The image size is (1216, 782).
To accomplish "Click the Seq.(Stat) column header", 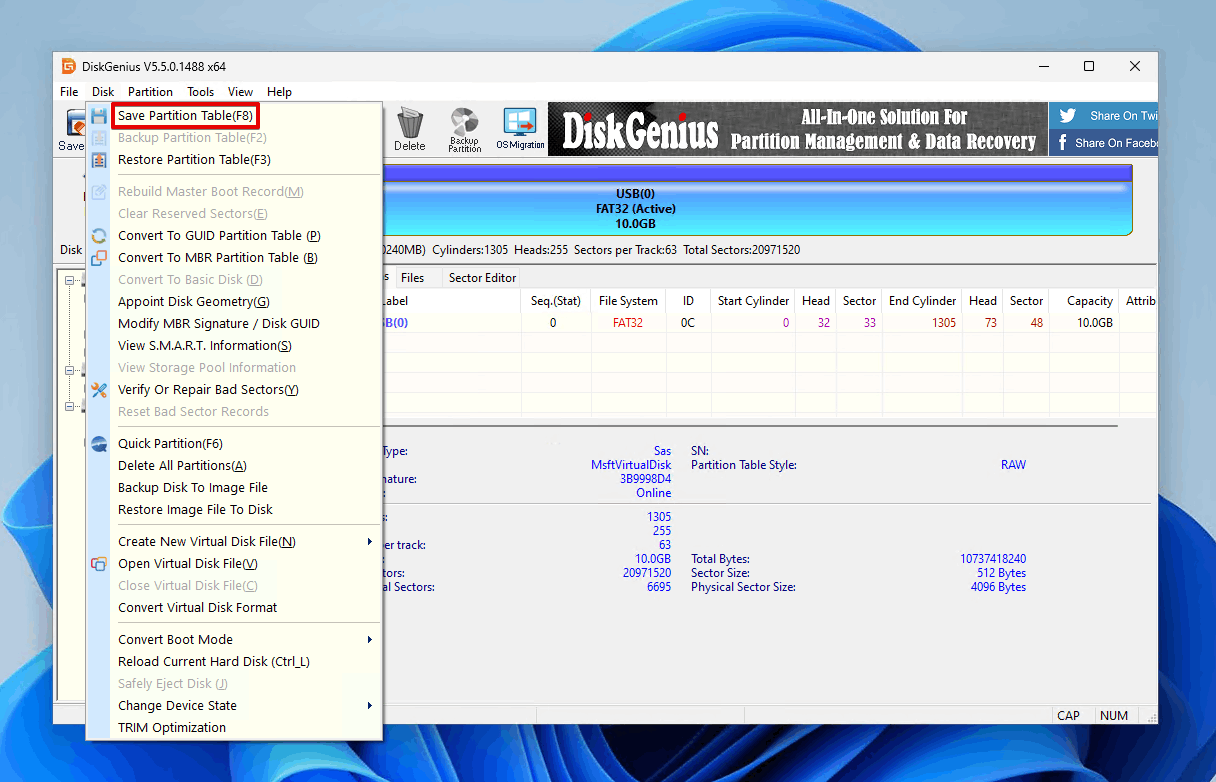I will 553,301.
